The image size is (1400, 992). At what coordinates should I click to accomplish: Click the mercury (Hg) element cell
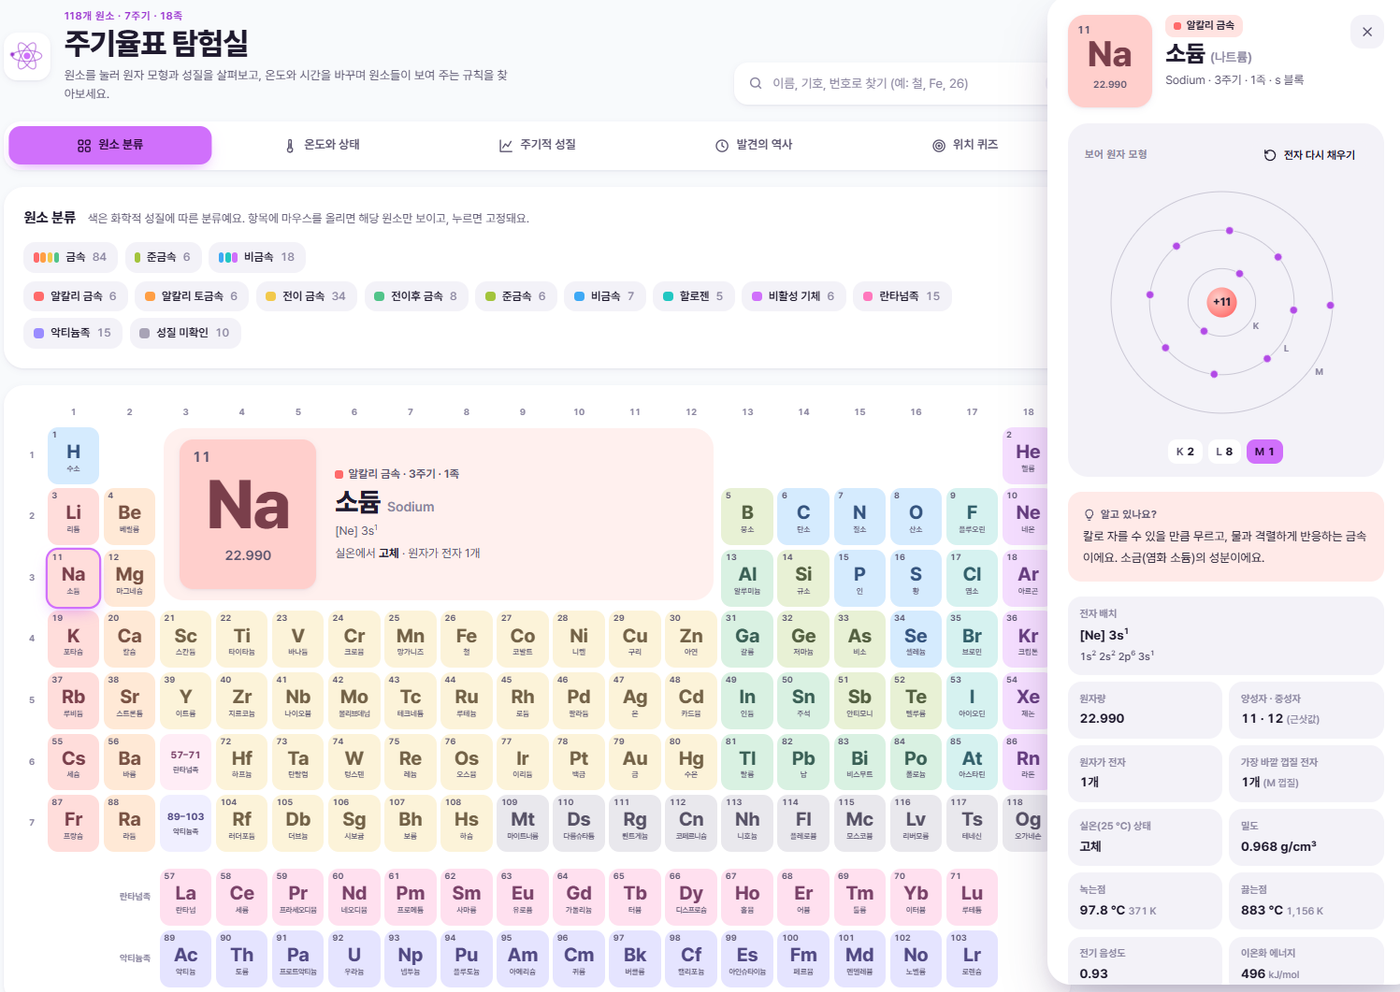tap(691, 762)
